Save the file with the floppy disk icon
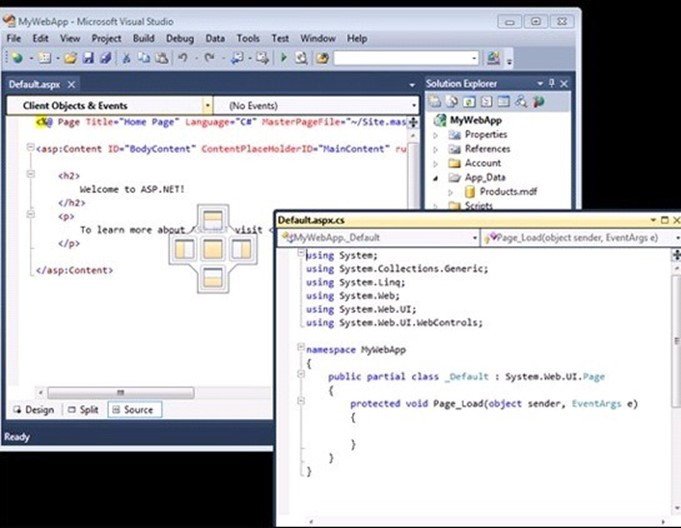This screenshot has width=681, height=528. tap(88, 58)
